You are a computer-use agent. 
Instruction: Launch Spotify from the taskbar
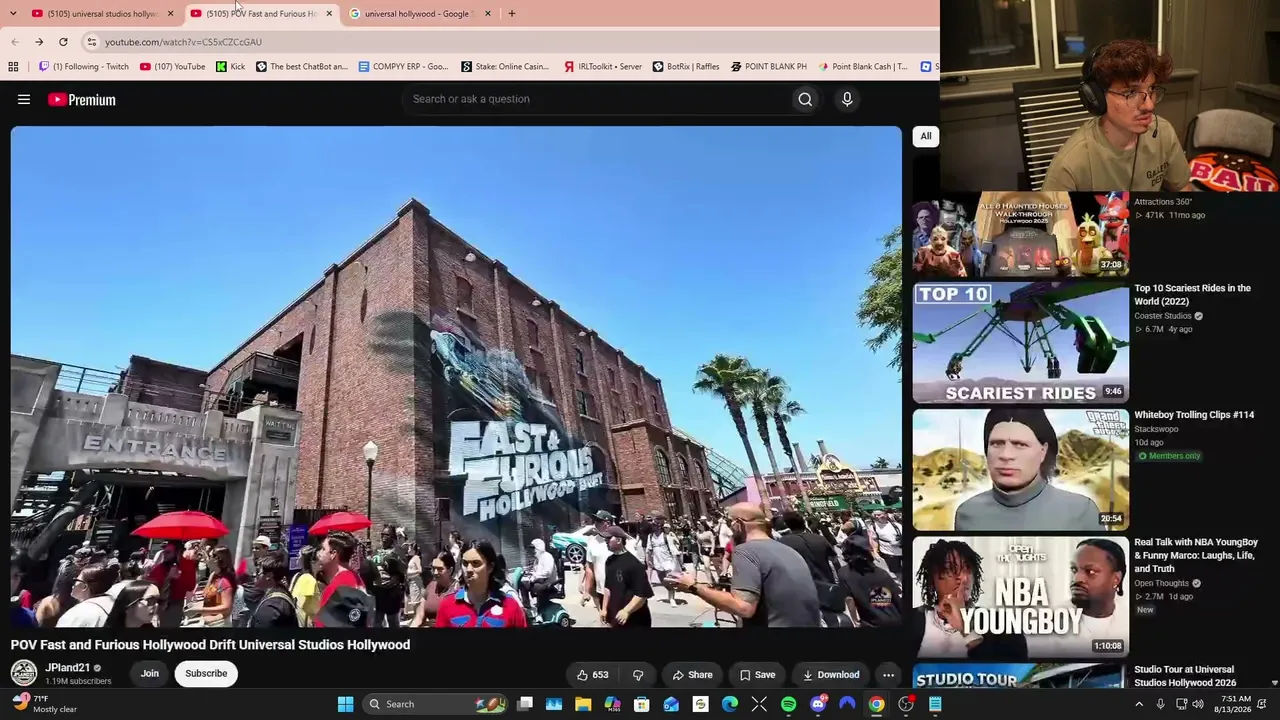[x=788, y=704]
